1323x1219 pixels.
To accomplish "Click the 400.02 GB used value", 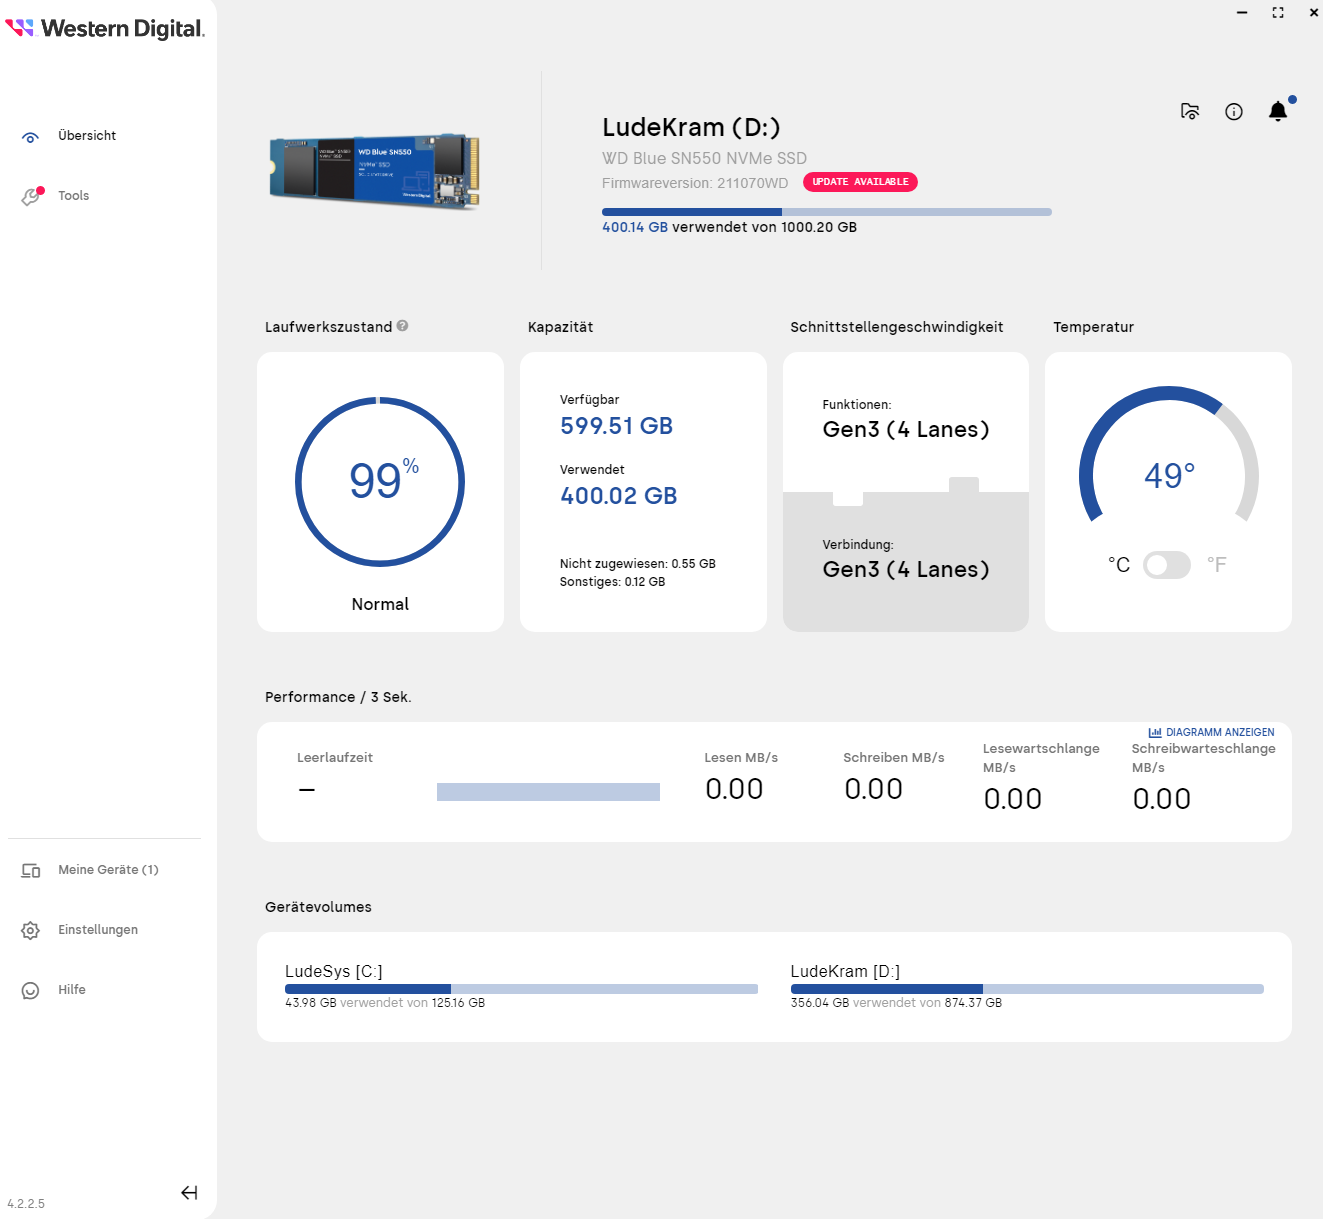I will [x=619, y=496].
